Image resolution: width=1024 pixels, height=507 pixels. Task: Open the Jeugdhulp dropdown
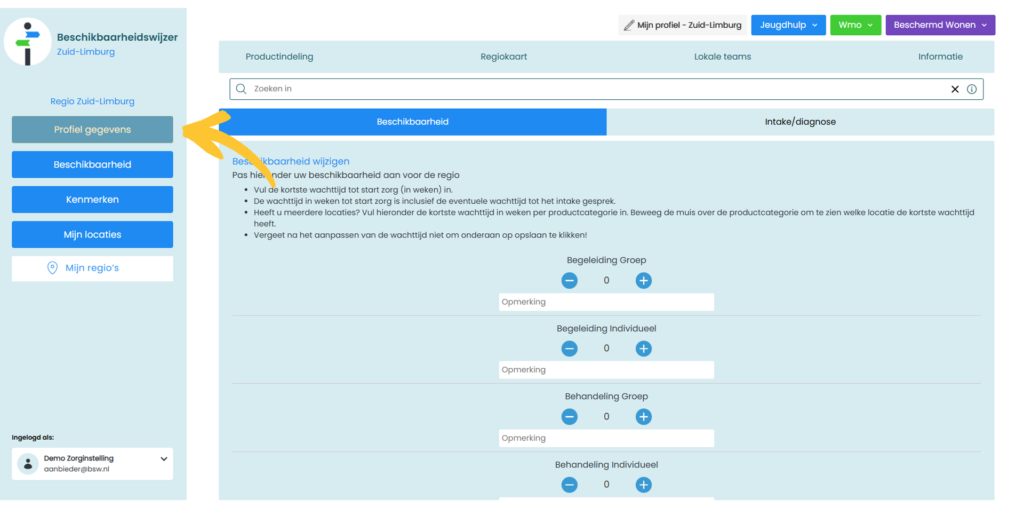[x=788, y=25]
